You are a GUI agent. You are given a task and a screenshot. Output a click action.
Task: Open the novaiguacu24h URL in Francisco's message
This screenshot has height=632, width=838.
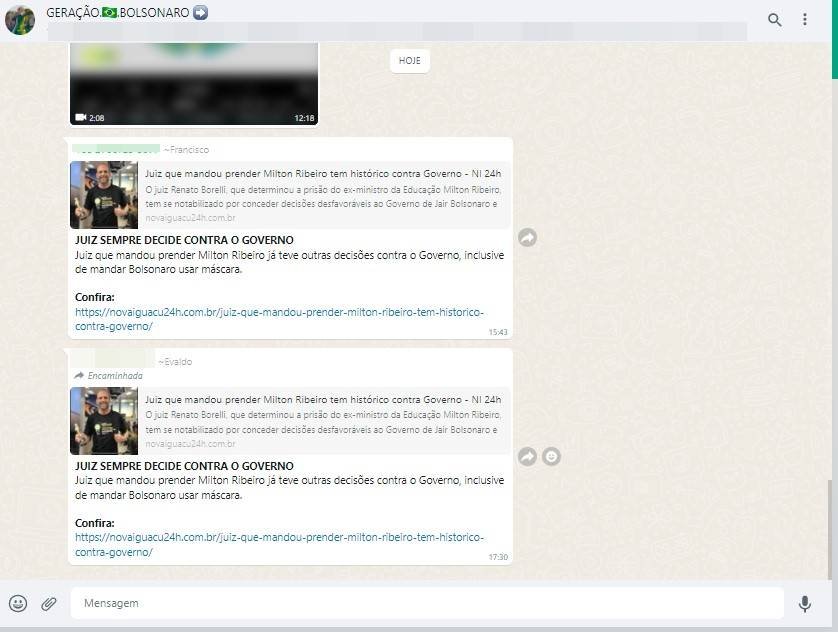pos(279,319)
